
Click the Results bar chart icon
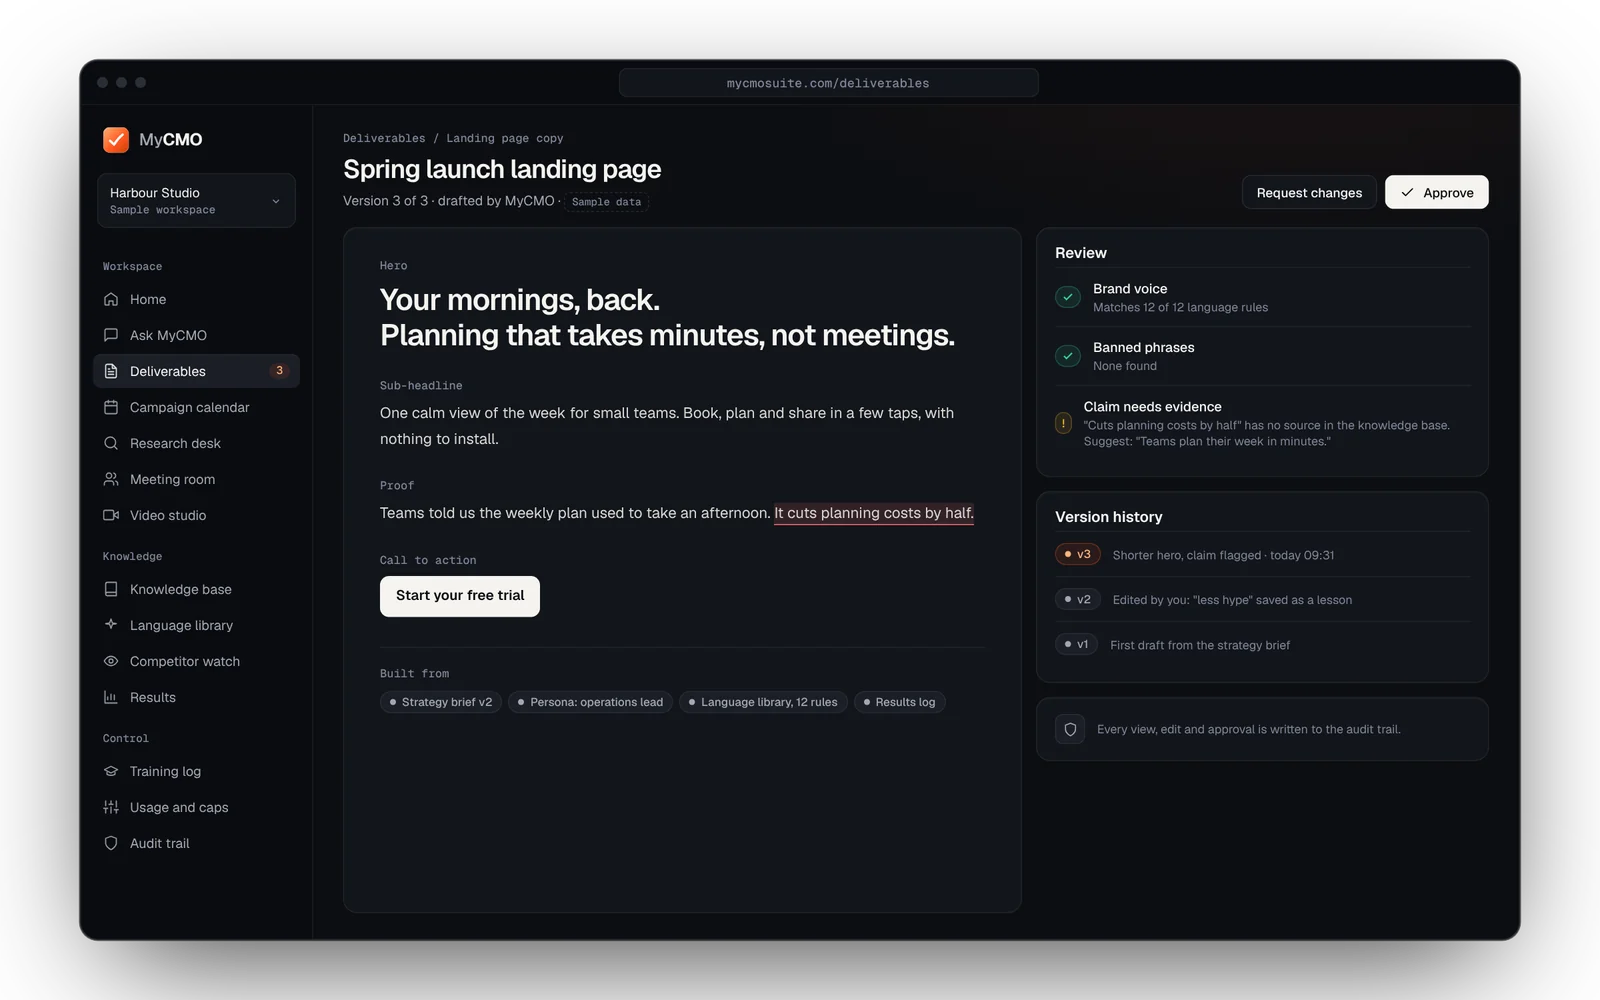tap(111, 697)
